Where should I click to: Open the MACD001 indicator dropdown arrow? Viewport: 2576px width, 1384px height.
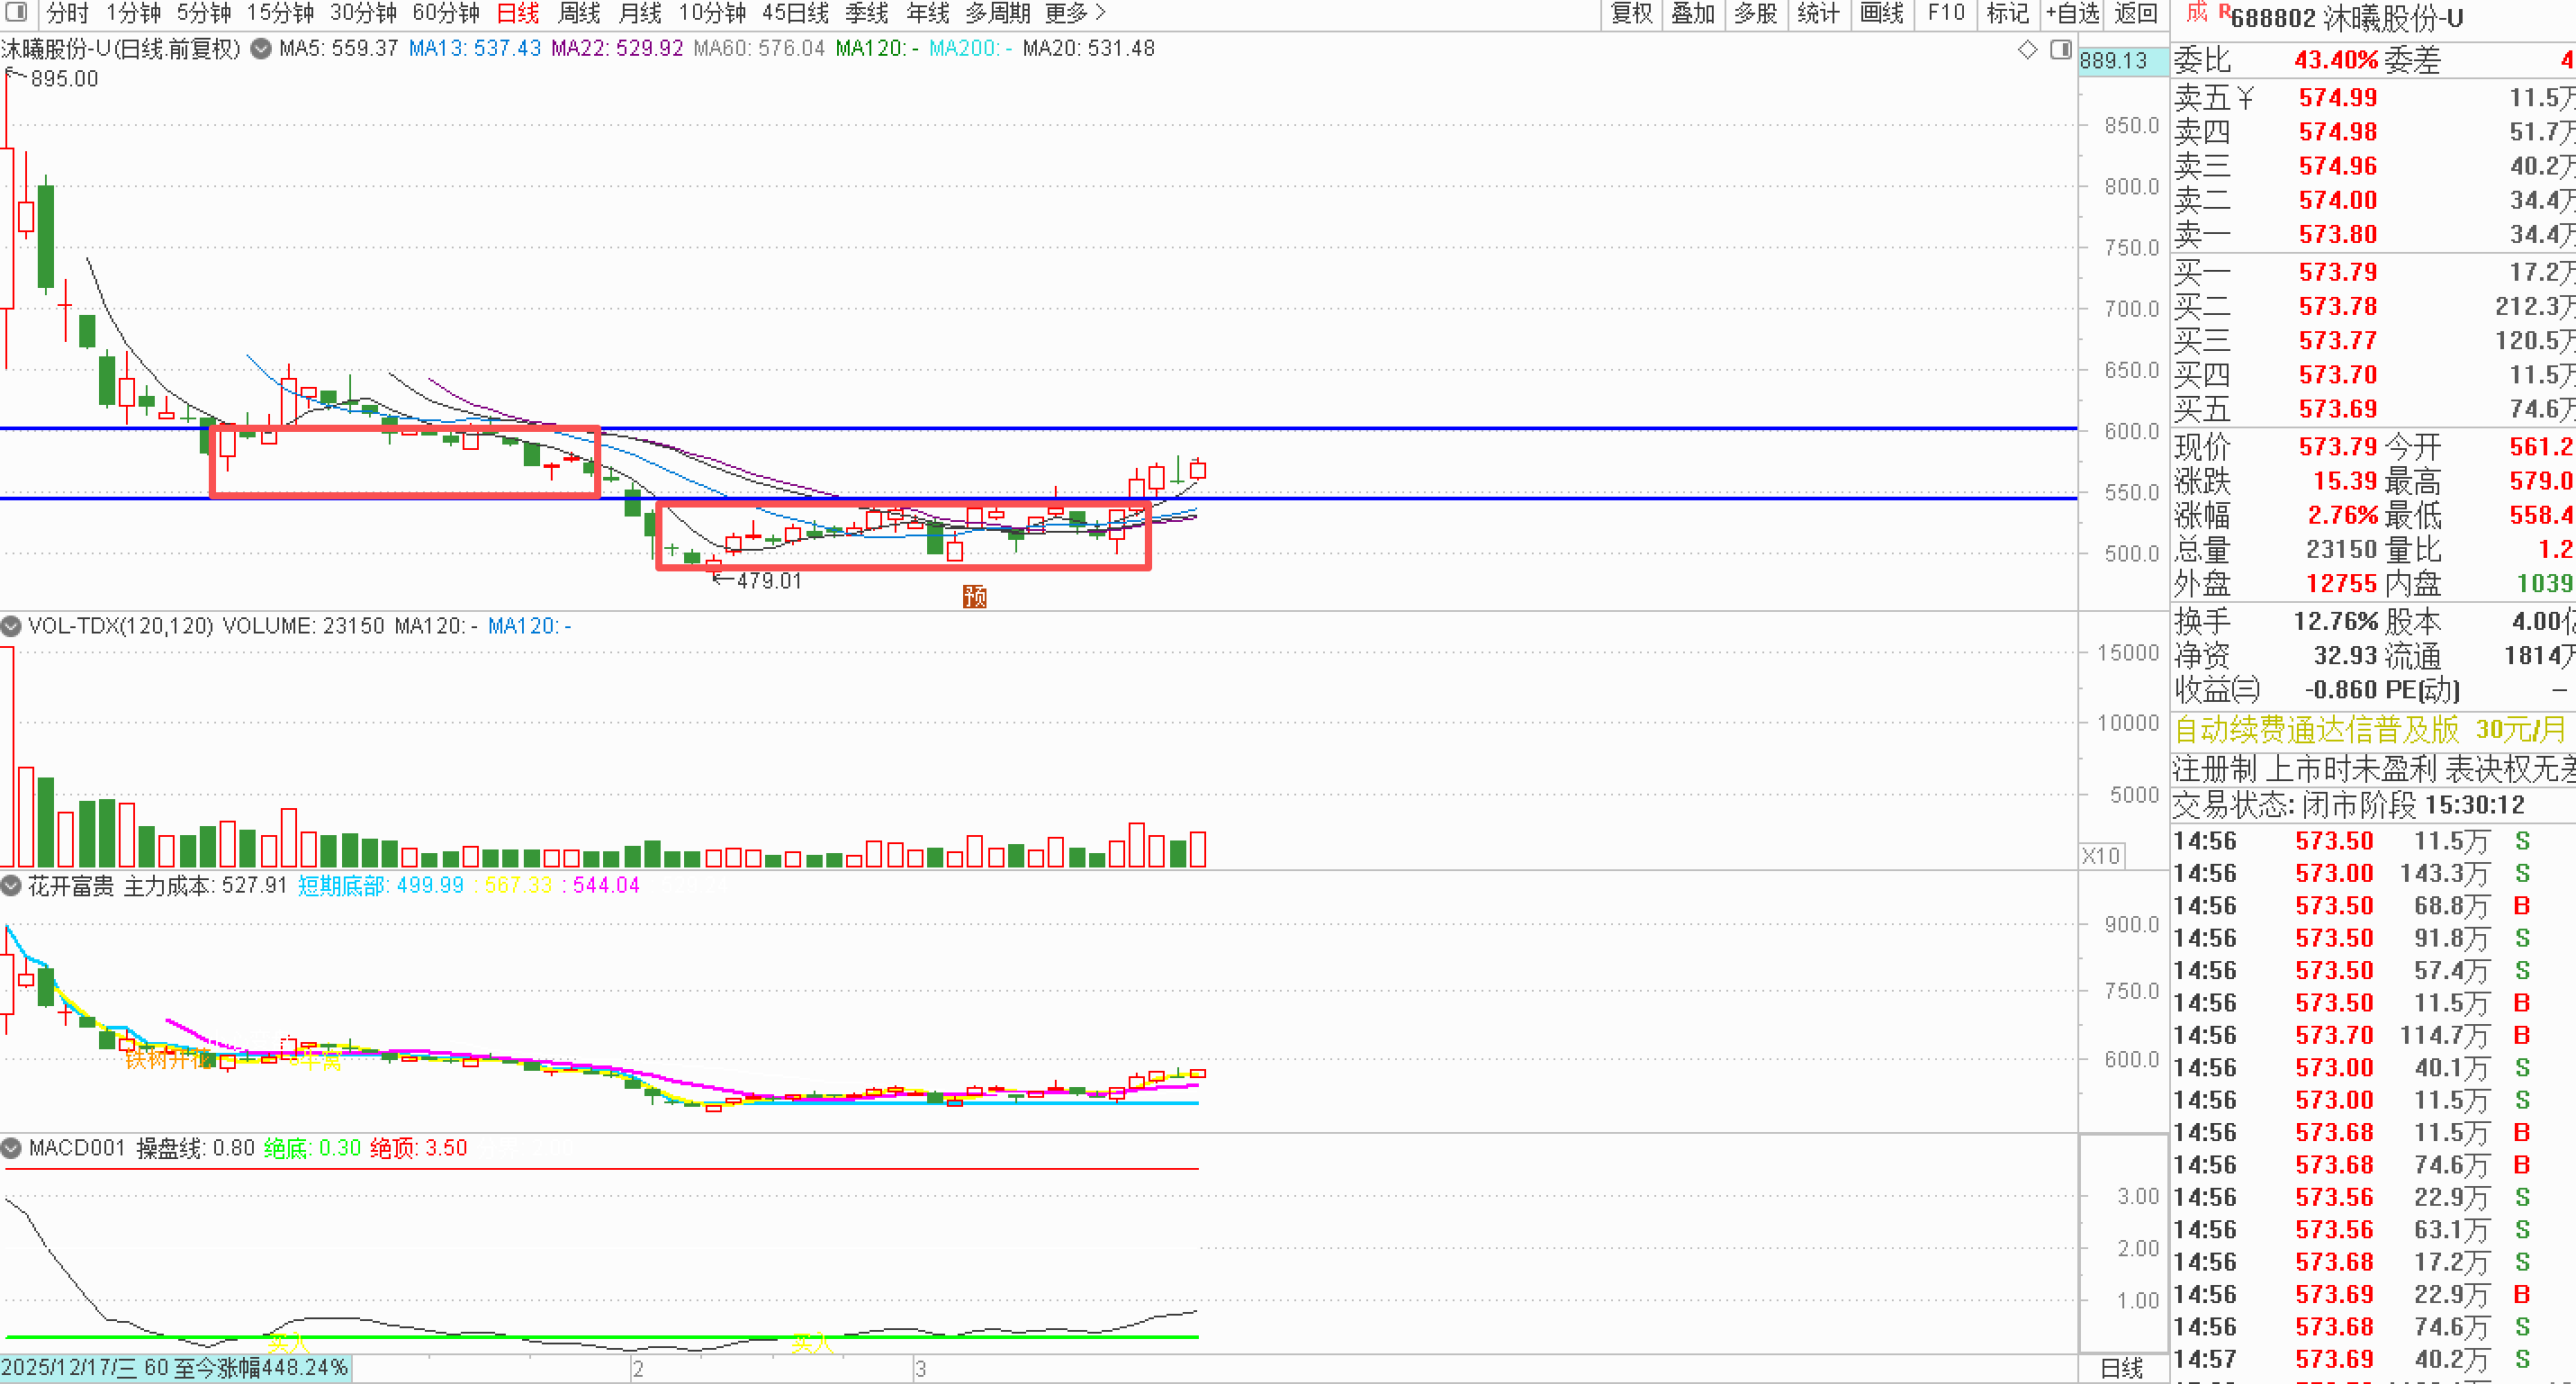(x=12, y=1148)
